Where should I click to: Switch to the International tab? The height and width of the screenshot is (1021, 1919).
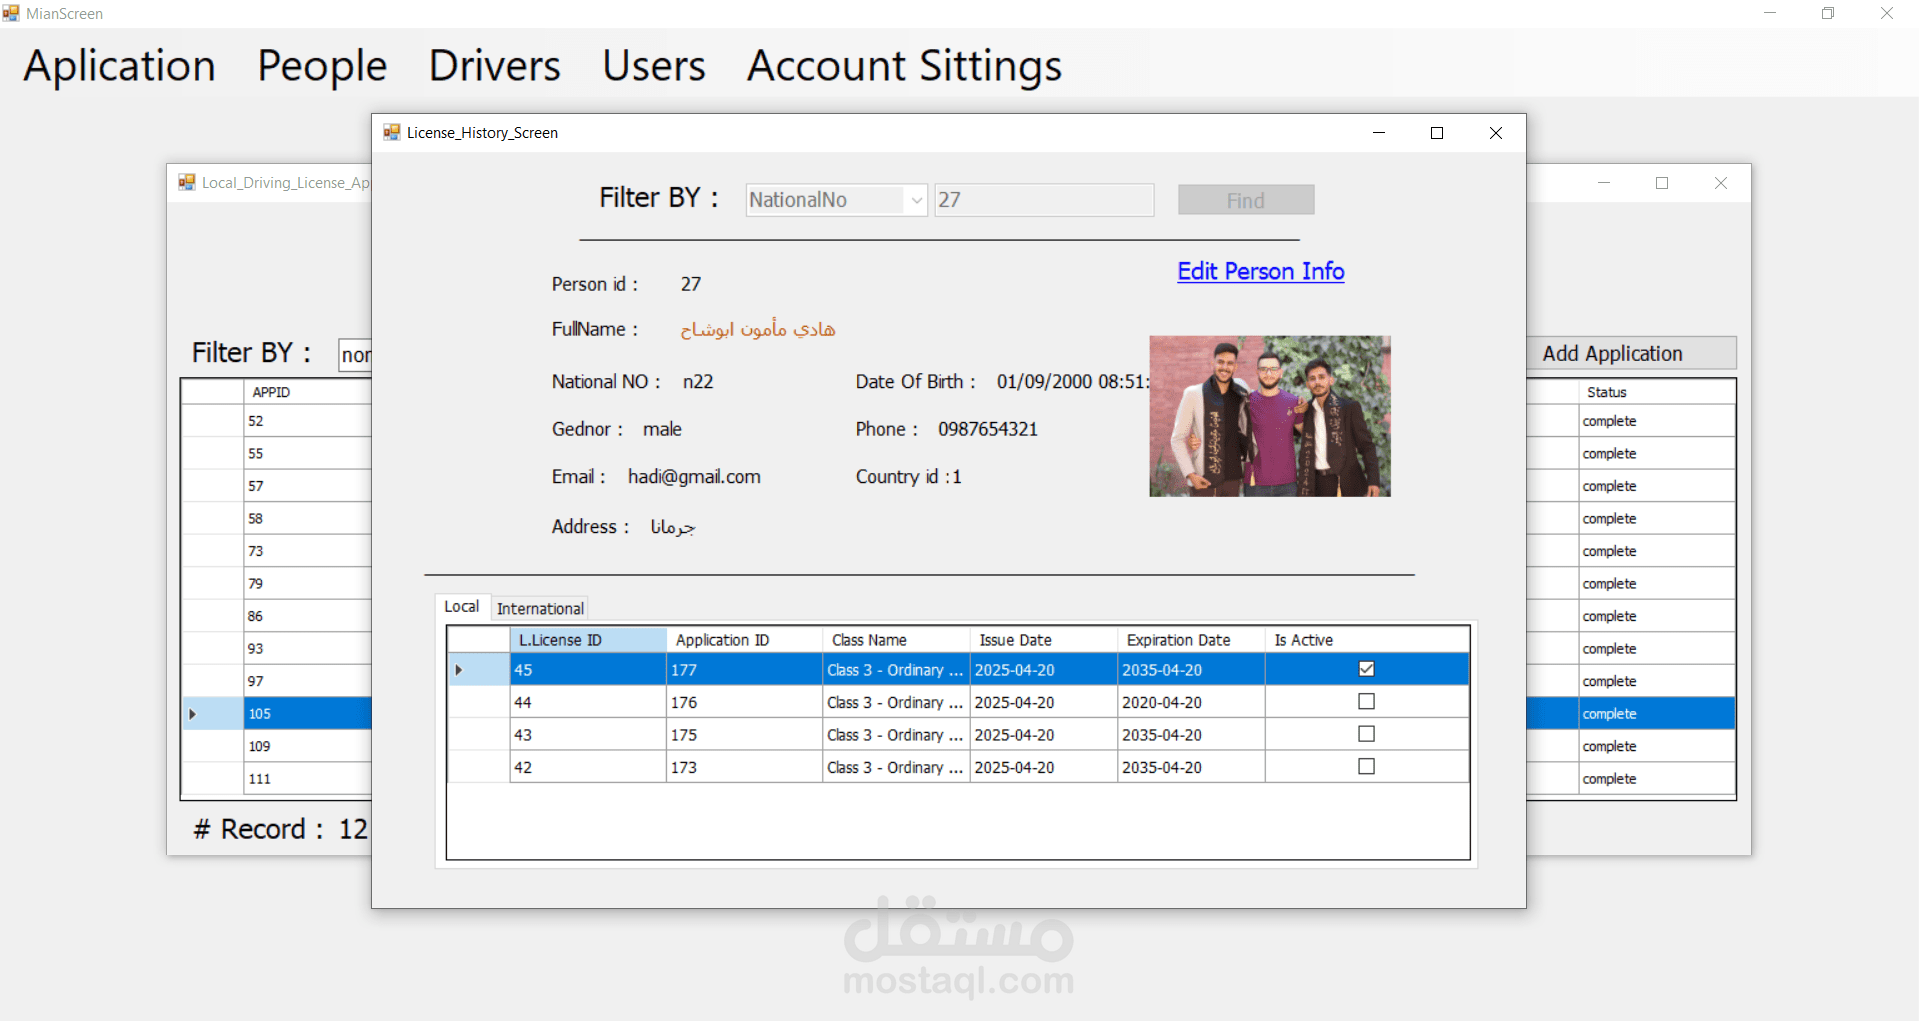coord(539,608)
